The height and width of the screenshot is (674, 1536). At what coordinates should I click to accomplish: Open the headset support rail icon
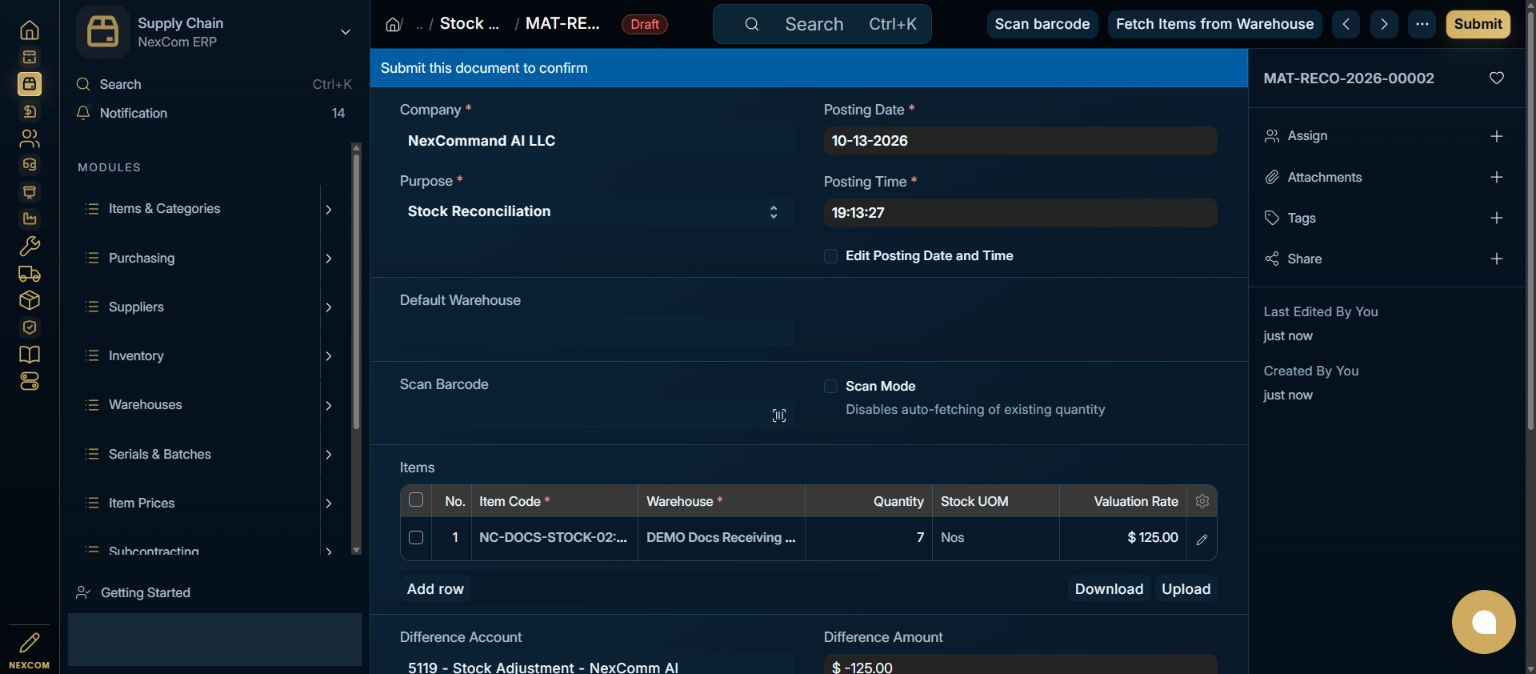pos(29,165)
